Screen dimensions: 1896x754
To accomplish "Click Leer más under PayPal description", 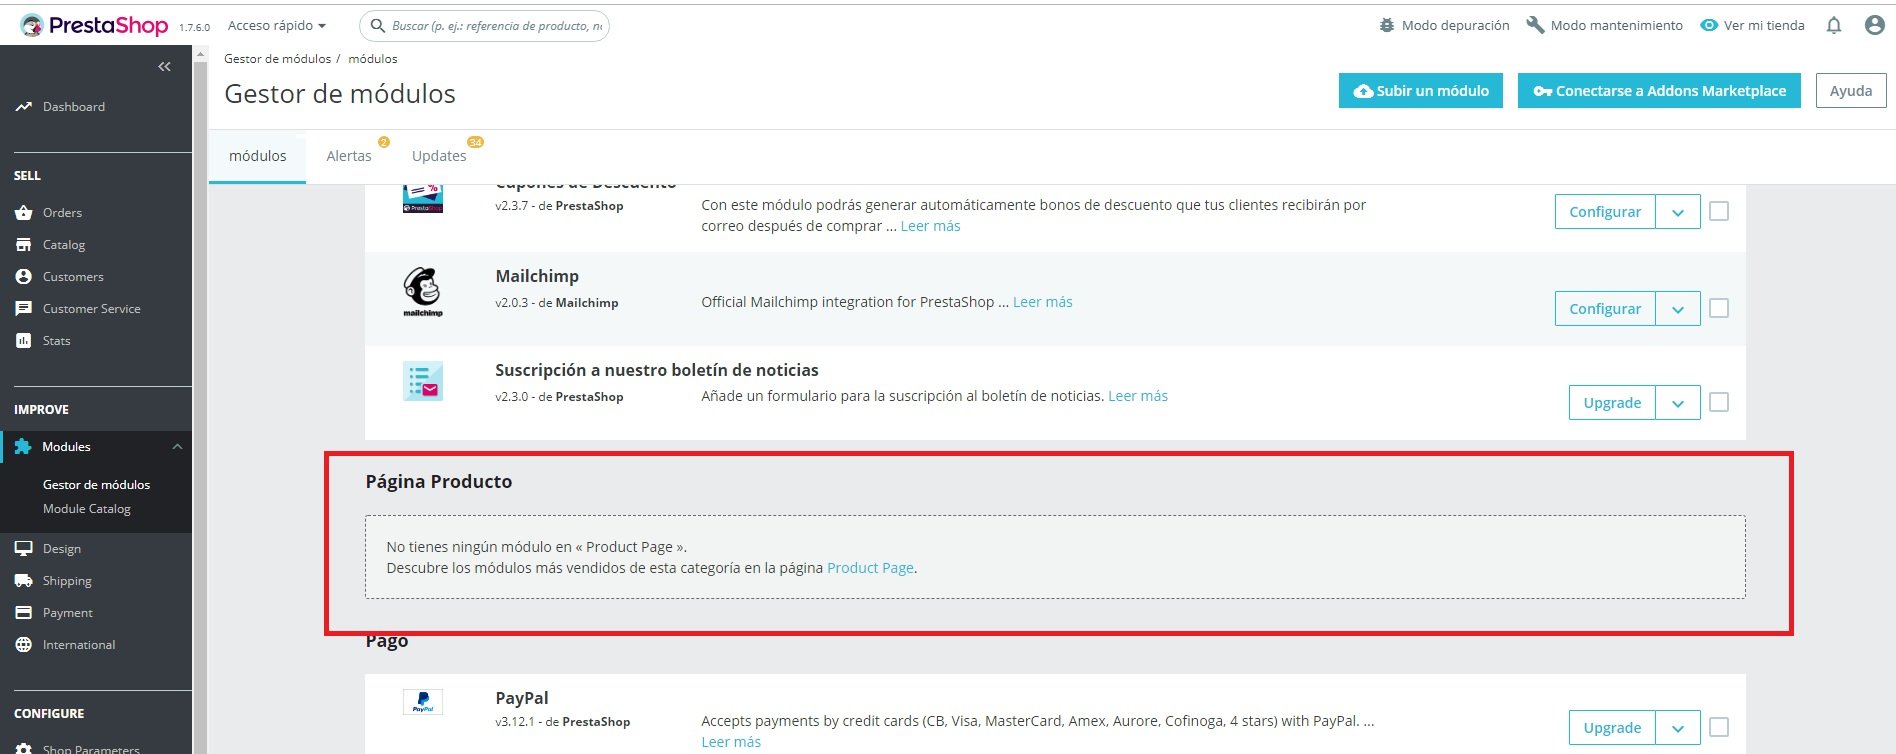I will tap(731, 742).
